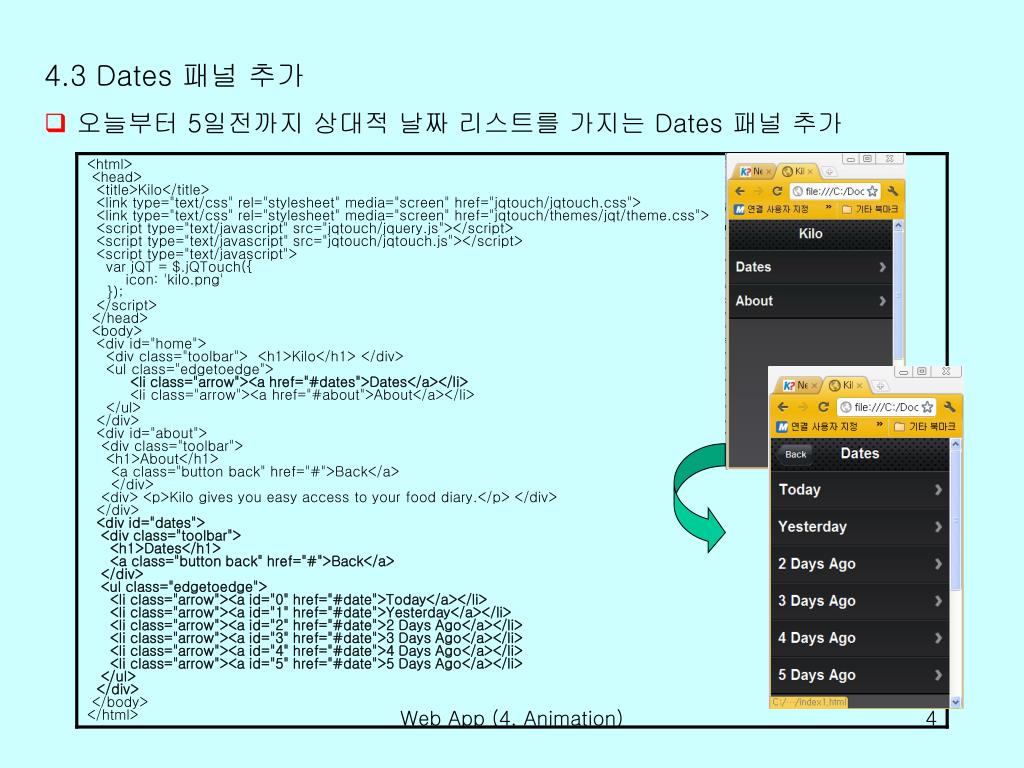Image resolution: width=1024 pixels, height=768 pixels.
Task: Click the 'Dates' heading in the Dates toolbar
Action: (860, 453)
